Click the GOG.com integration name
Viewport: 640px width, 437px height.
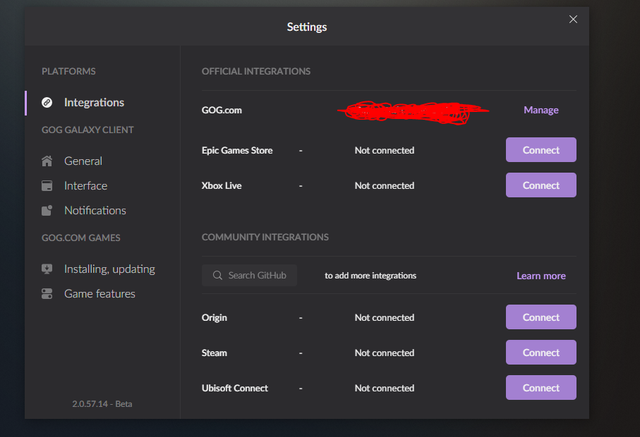point(222,110)
